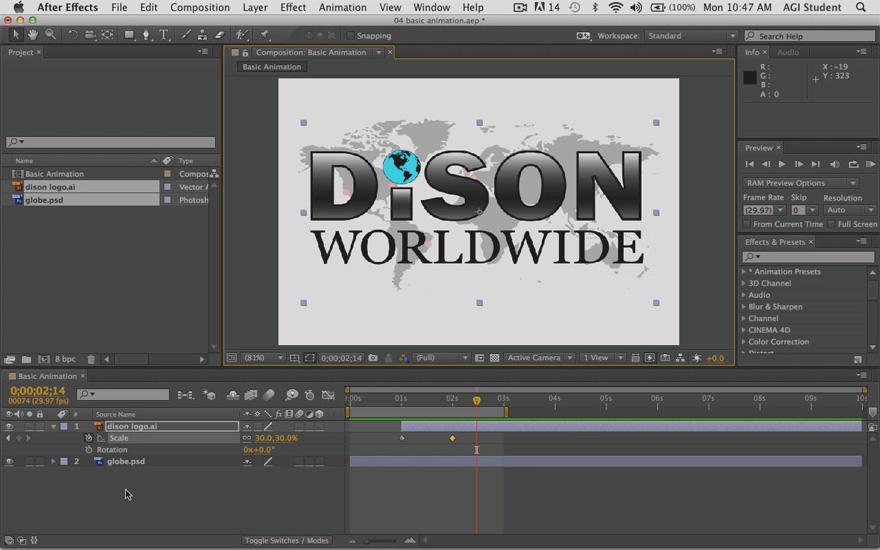This screenshot has height=550, width=880.
Task: Open the 1 View layout dropdown
Action: pyautogui.click(x=602, y=358)
